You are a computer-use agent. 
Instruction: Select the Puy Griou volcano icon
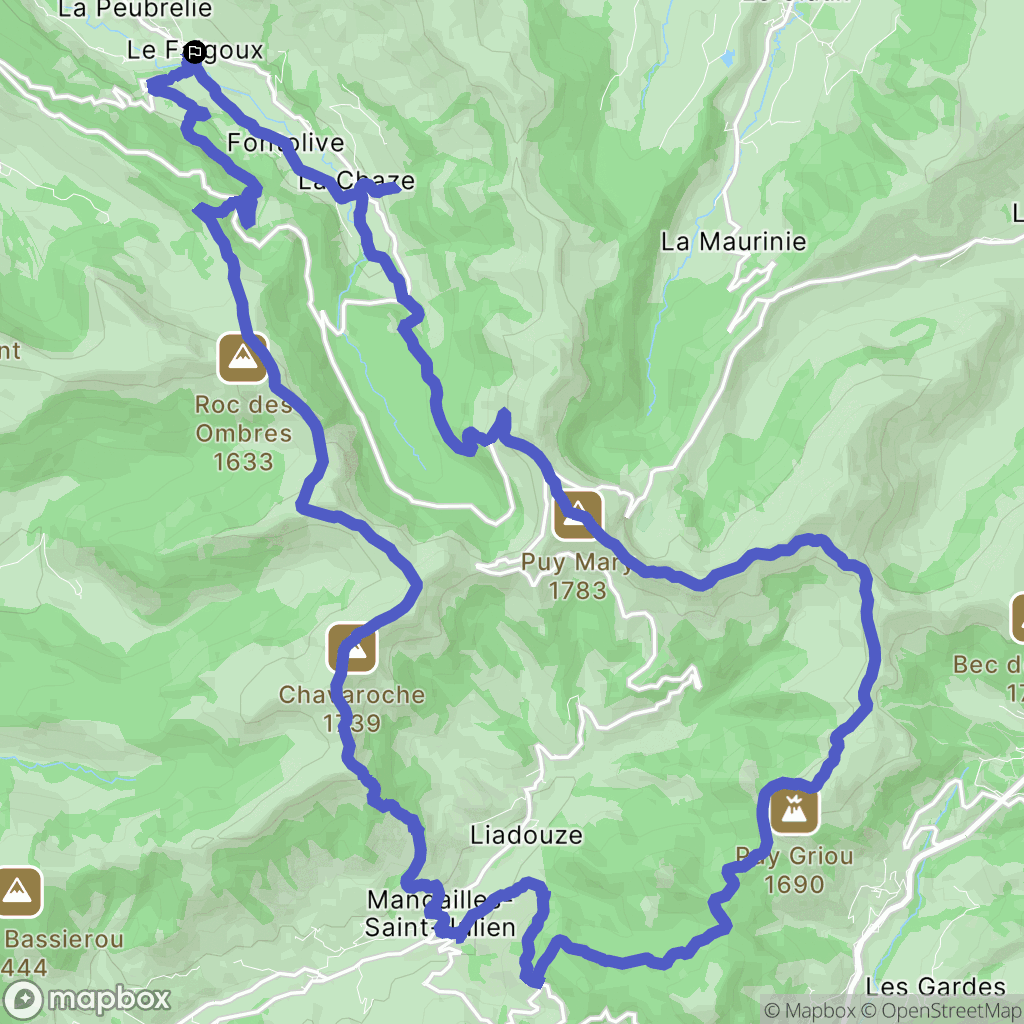pyautogui.click(x=795, y=810)
